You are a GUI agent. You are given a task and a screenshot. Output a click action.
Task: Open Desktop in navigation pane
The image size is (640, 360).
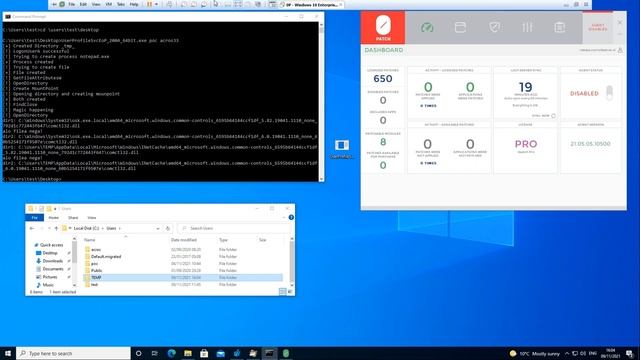coord(50,253)
